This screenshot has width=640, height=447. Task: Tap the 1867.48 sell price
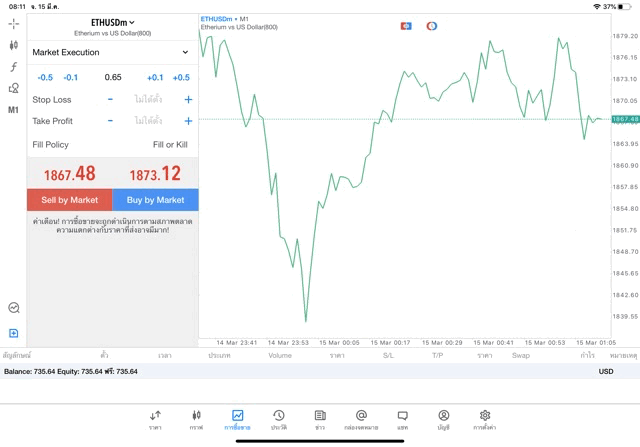70,174
